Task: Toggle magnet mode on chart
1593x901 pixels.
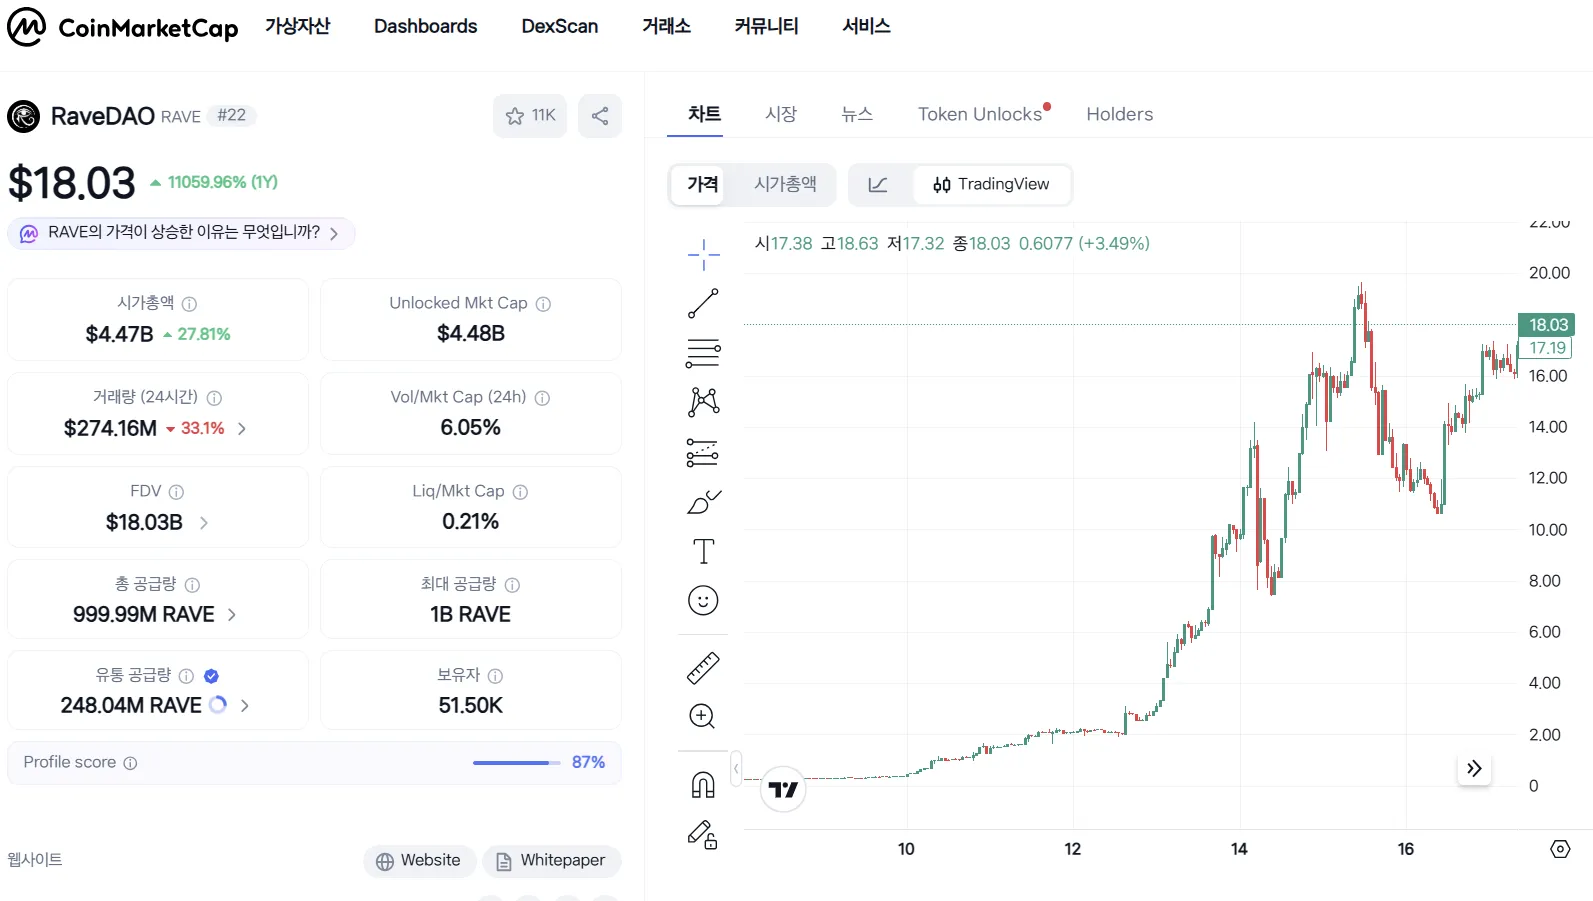Action: 703,785
